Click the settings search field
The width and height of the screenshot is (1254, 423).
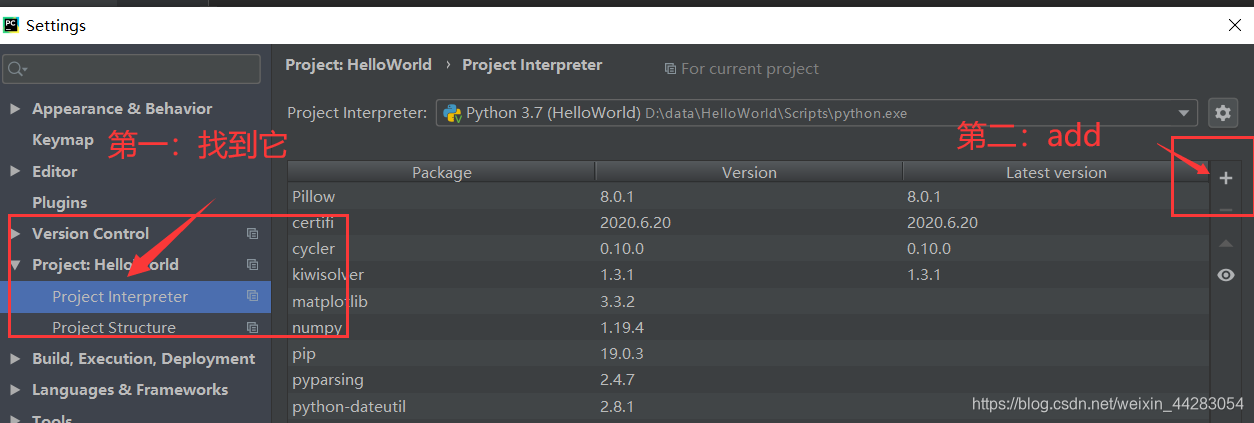(132, 68)
